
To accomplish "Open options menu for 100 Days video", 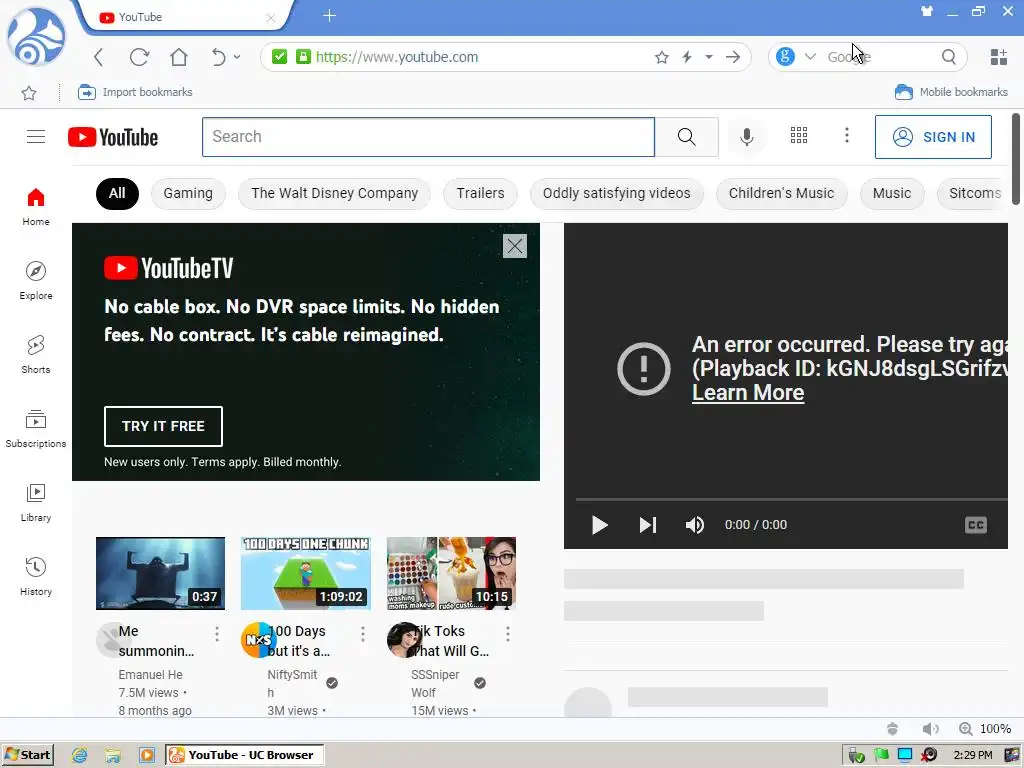I will click(x=362, y=633).
